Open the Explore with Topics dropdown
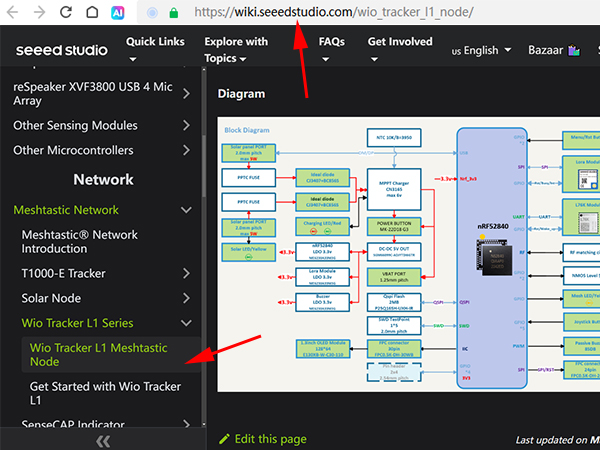The image size is (600, 450). (236, 50)
